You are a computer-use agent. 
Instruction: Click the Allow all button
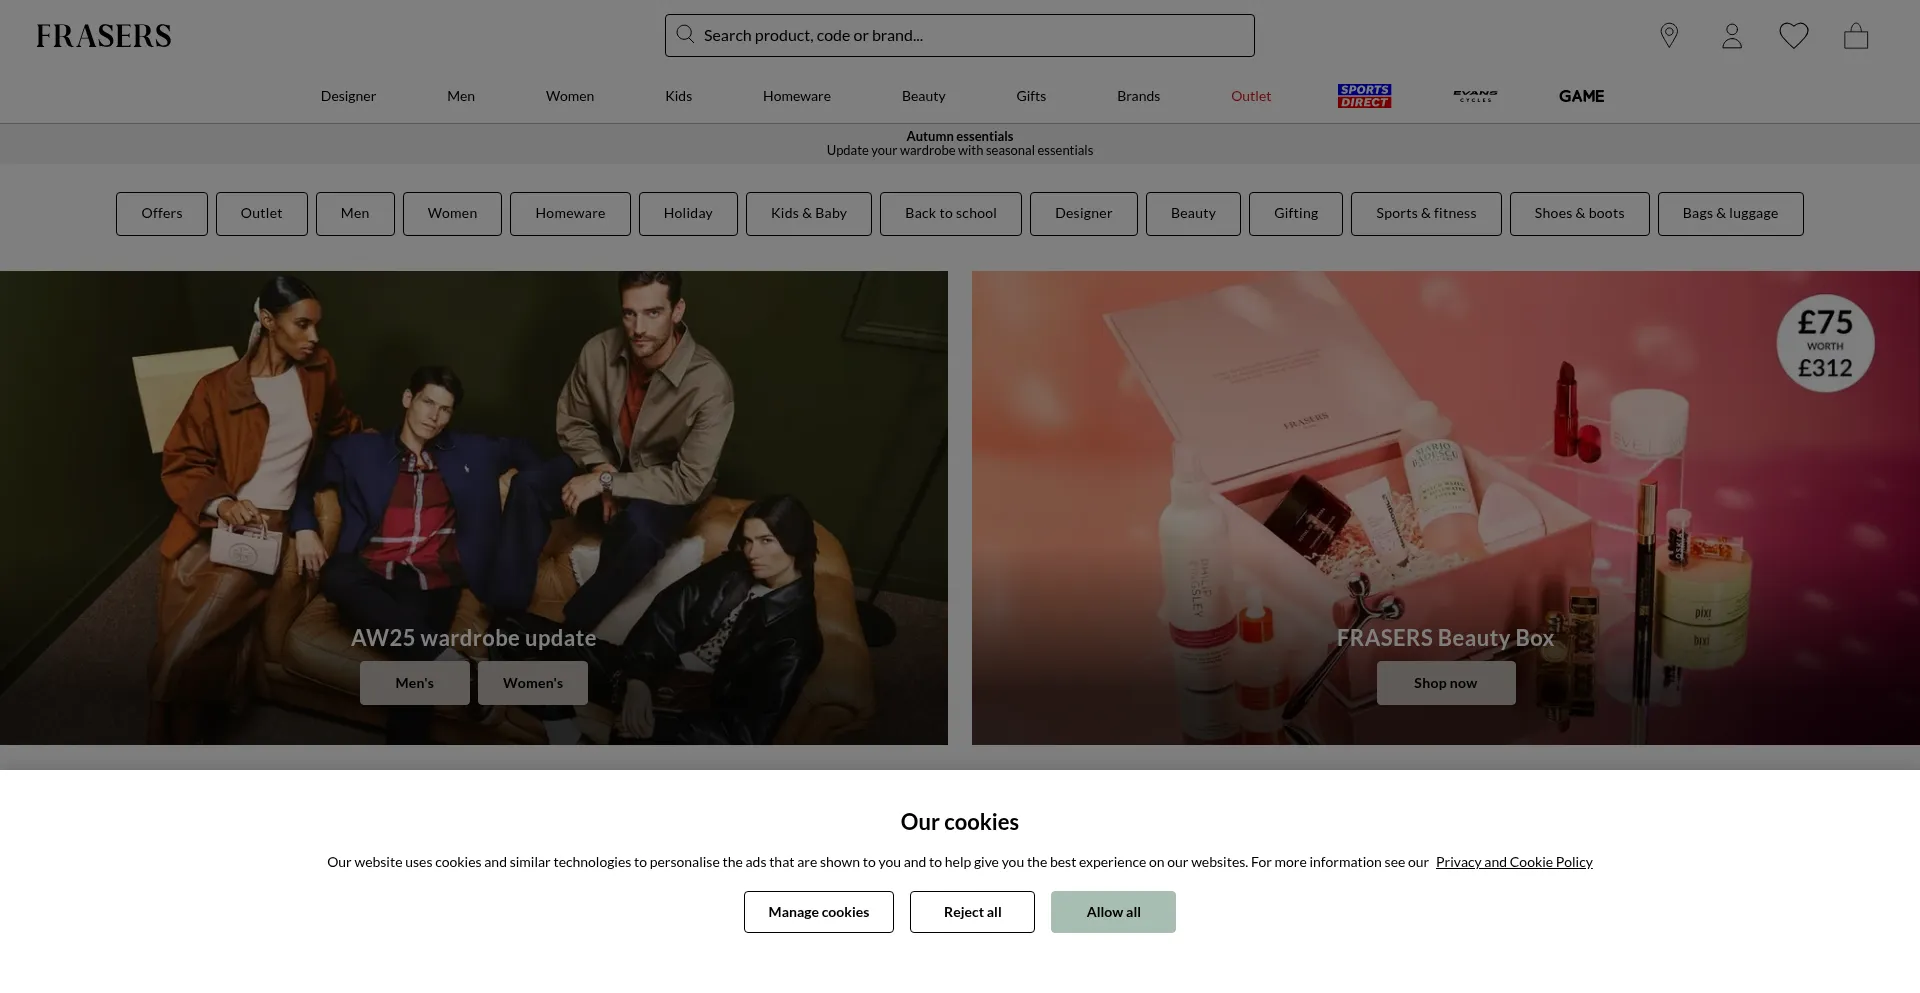coord(1113,912)
